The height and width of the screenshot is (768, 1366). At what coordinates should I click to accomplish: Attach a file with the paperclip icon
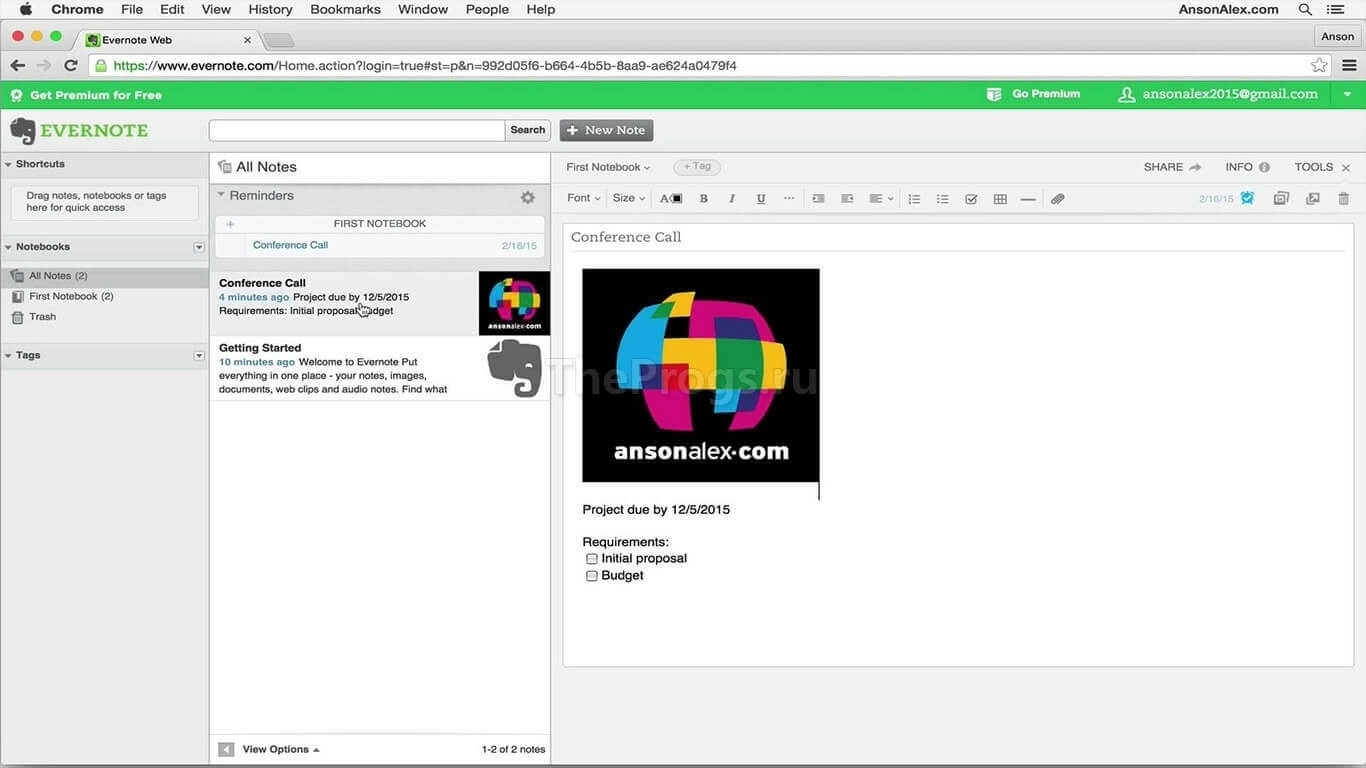click(x=1057, y=199)
